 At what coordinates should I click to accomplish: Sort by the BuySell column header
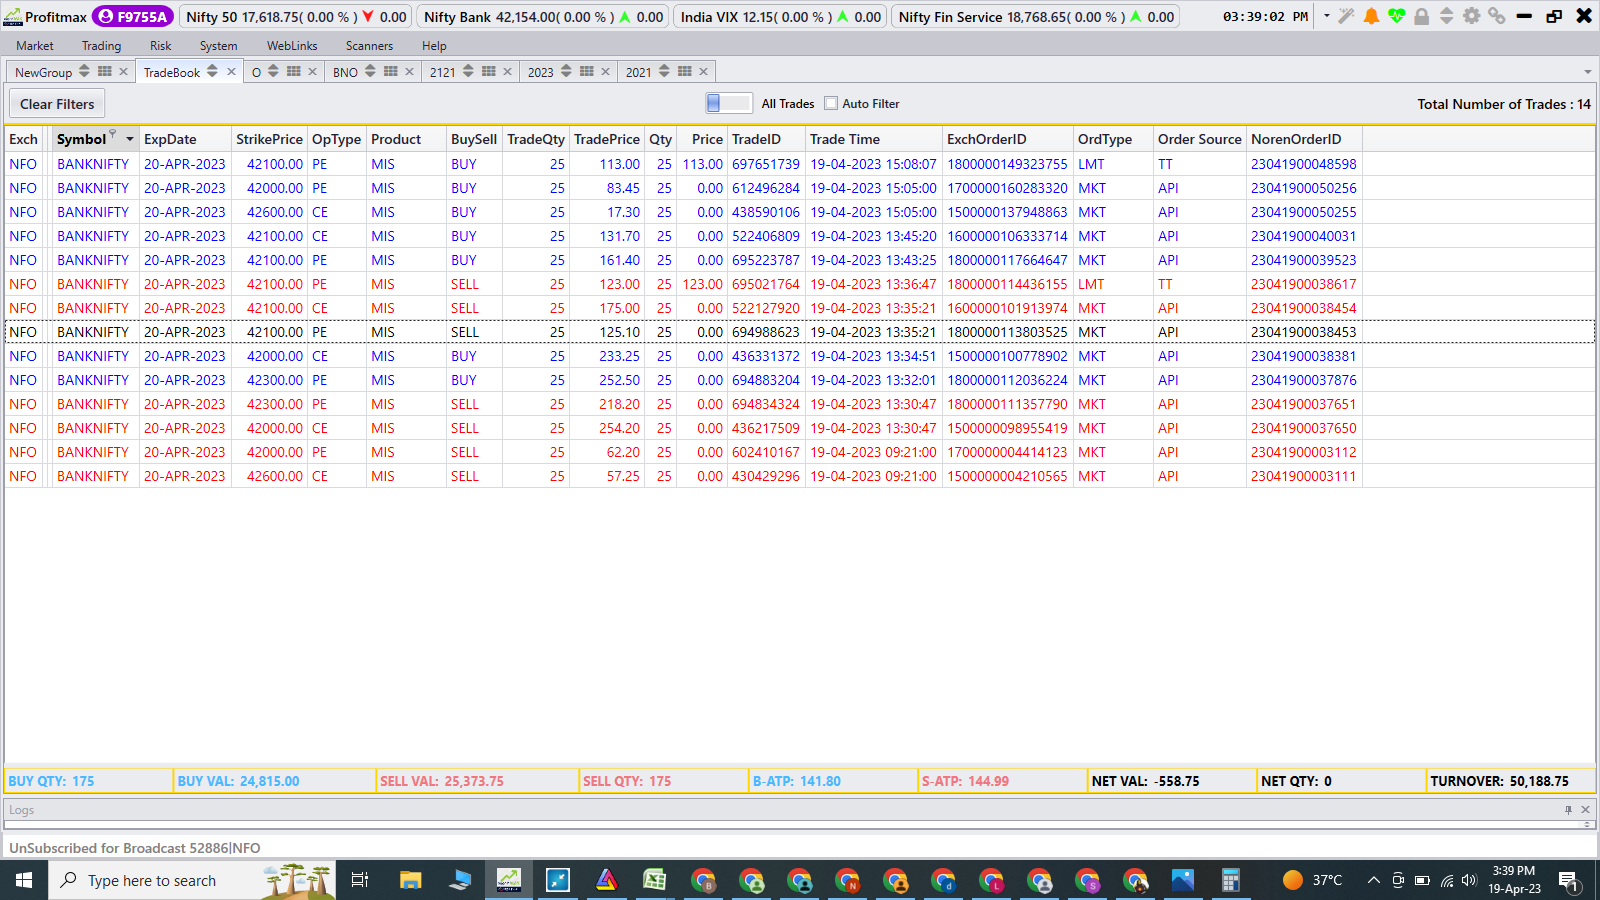pos(474,139)
